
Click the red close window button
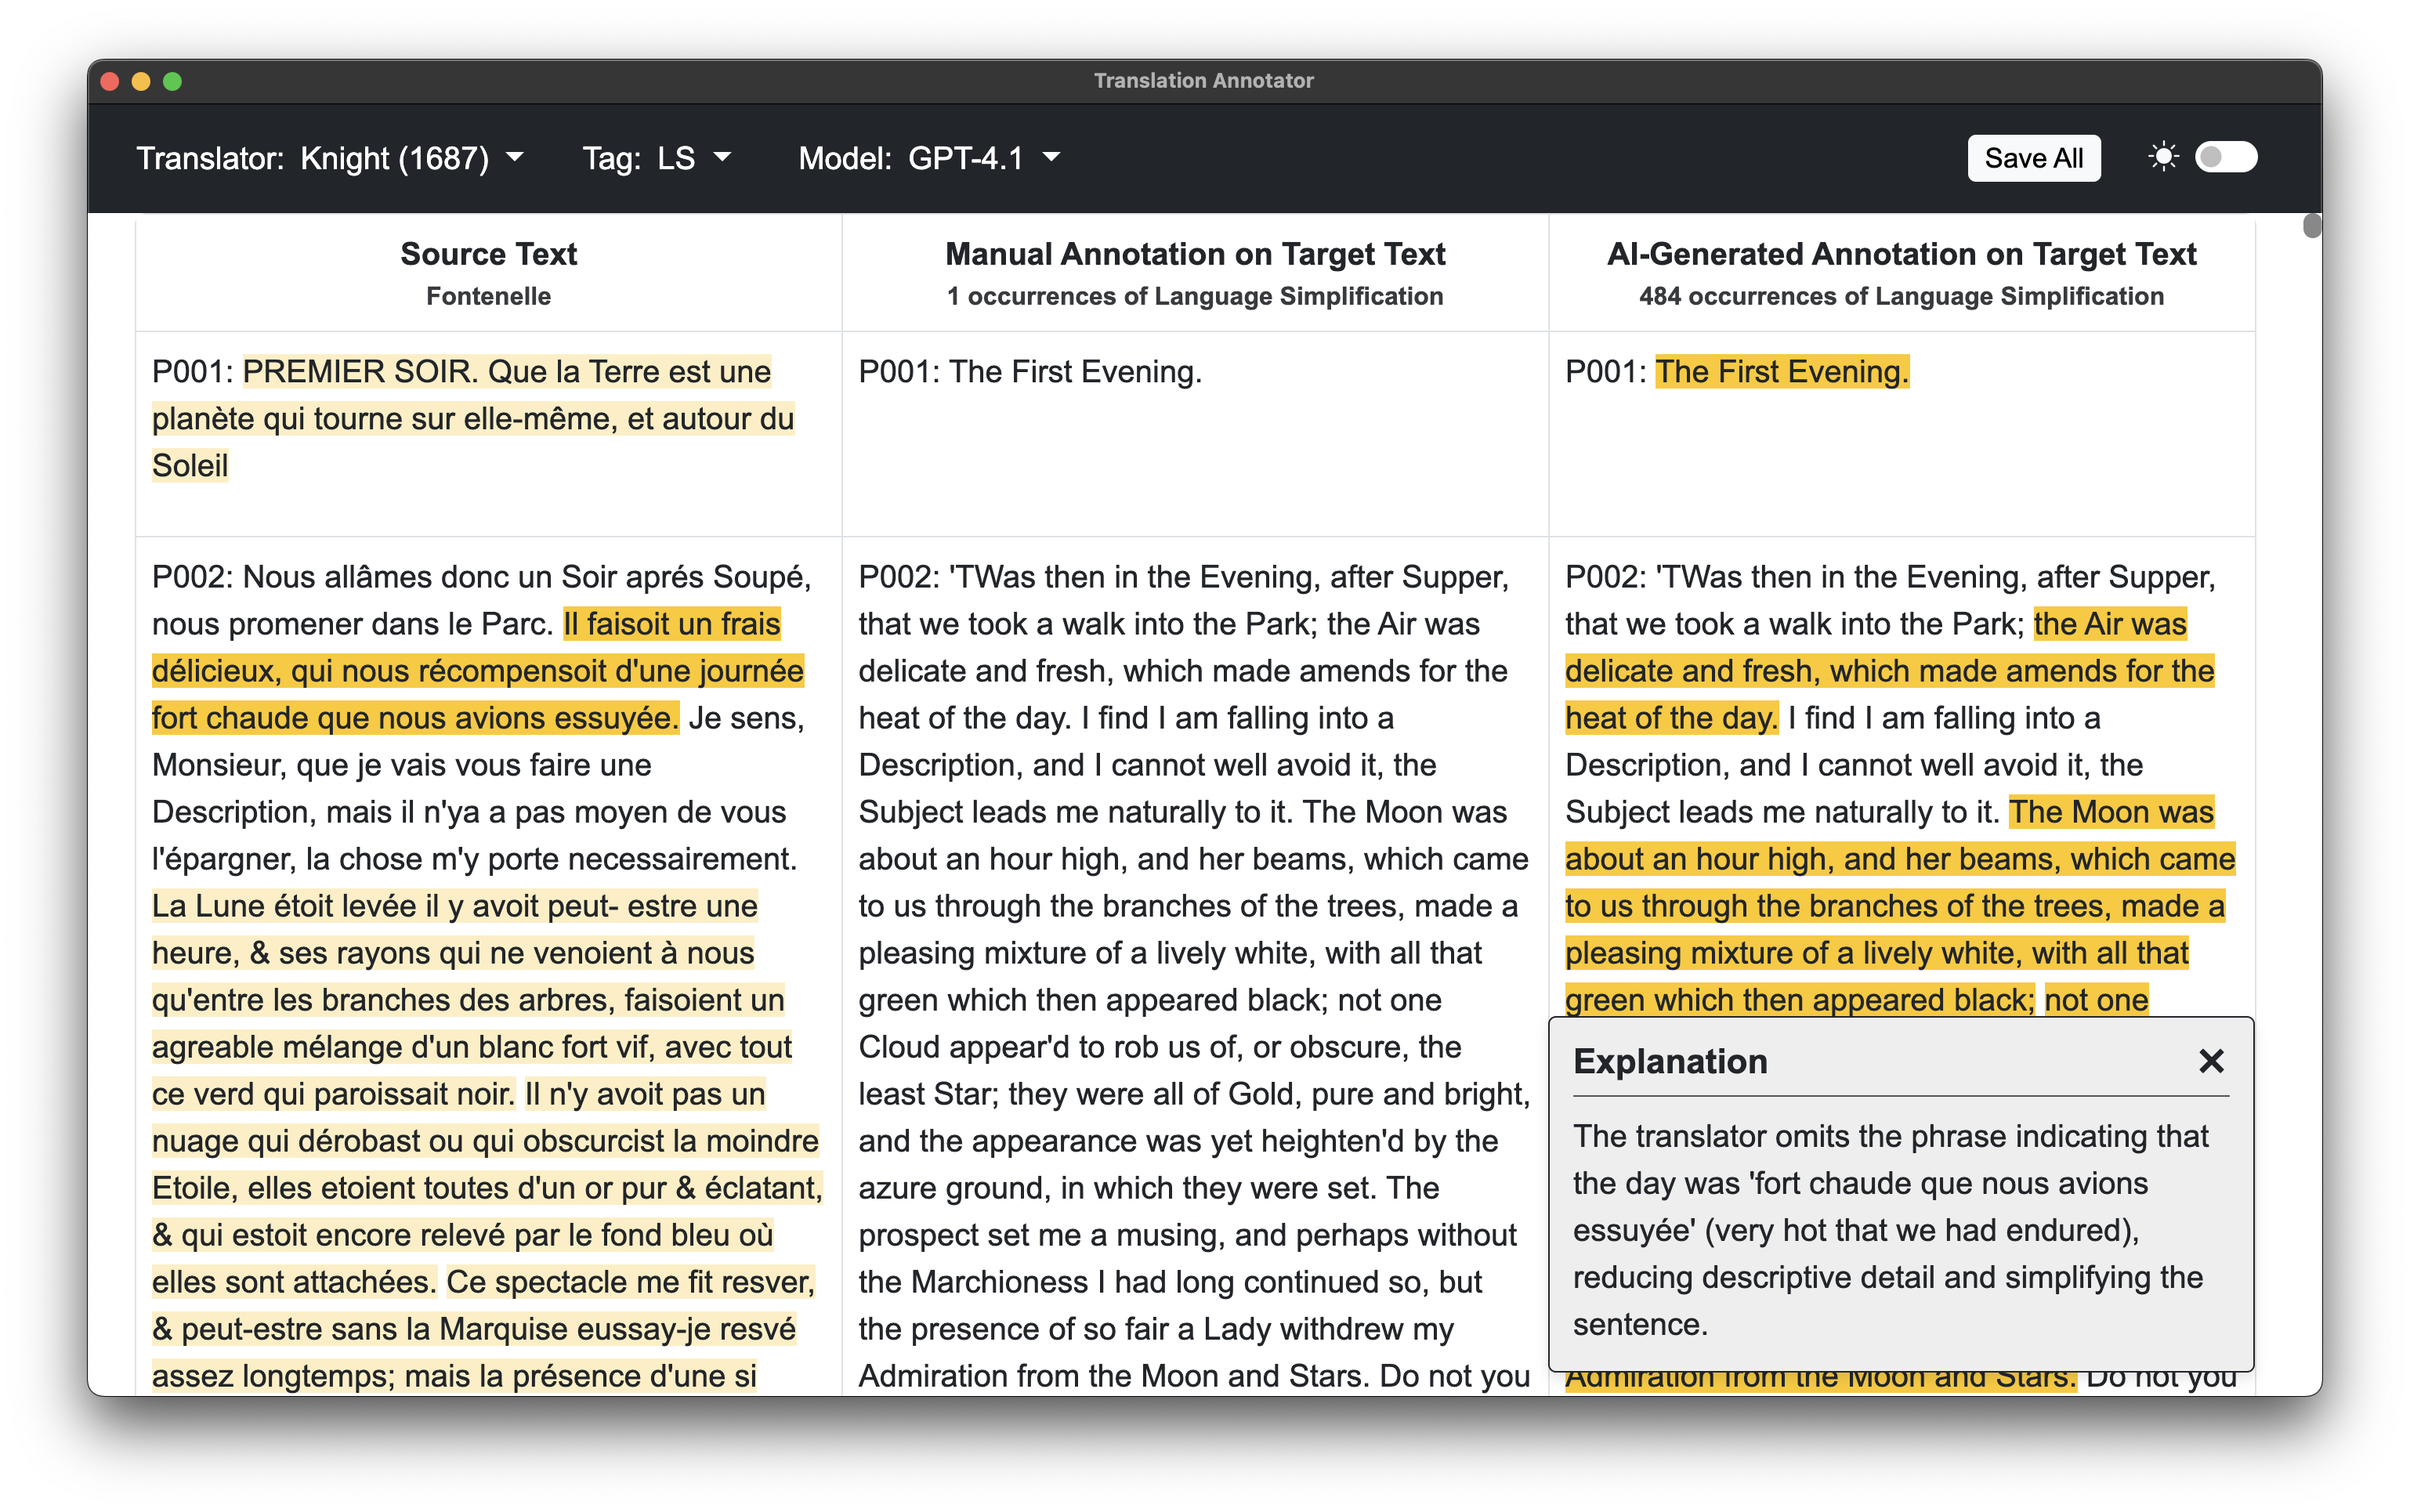pos(110,81)
